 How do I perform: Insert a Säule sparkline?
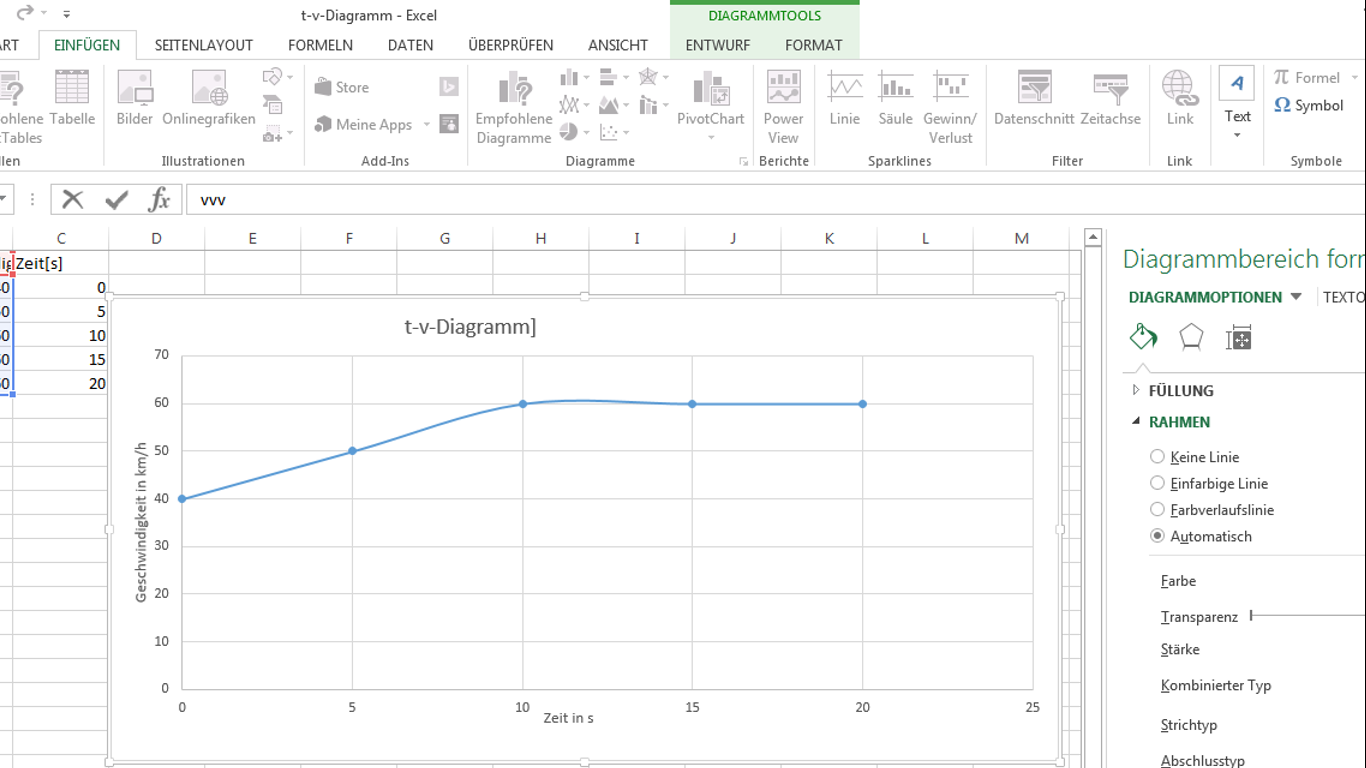pos(895,98)
